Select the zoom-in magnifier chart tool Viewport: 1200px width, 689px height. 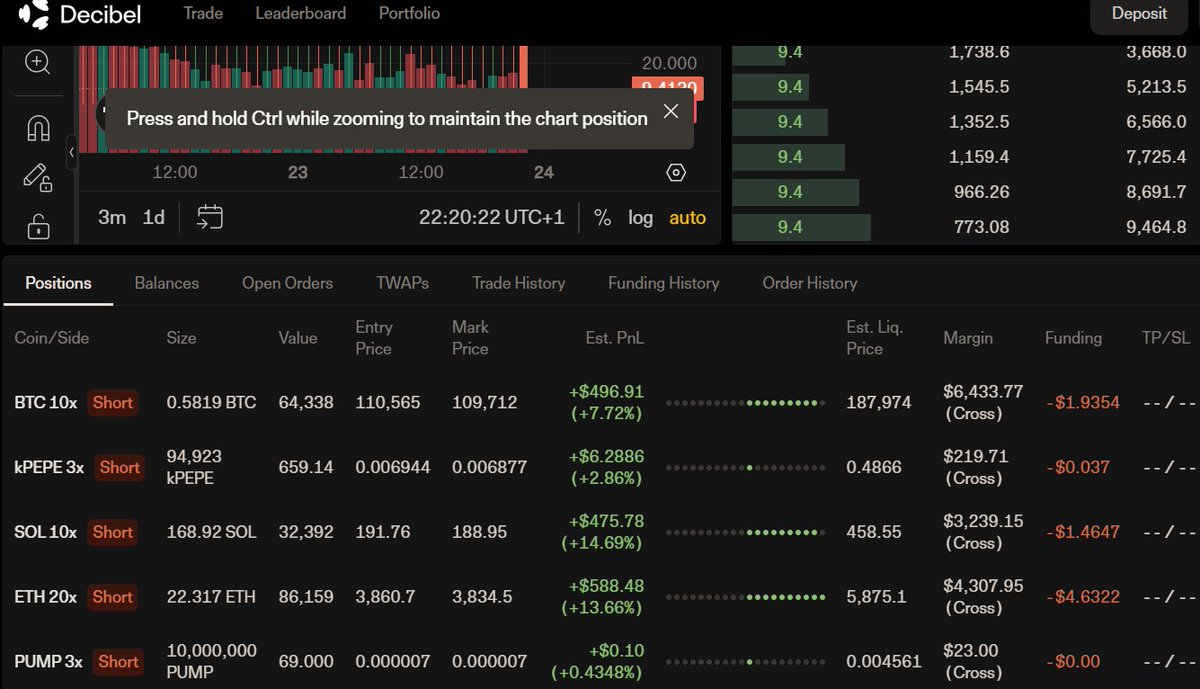[x=38, y=62]
